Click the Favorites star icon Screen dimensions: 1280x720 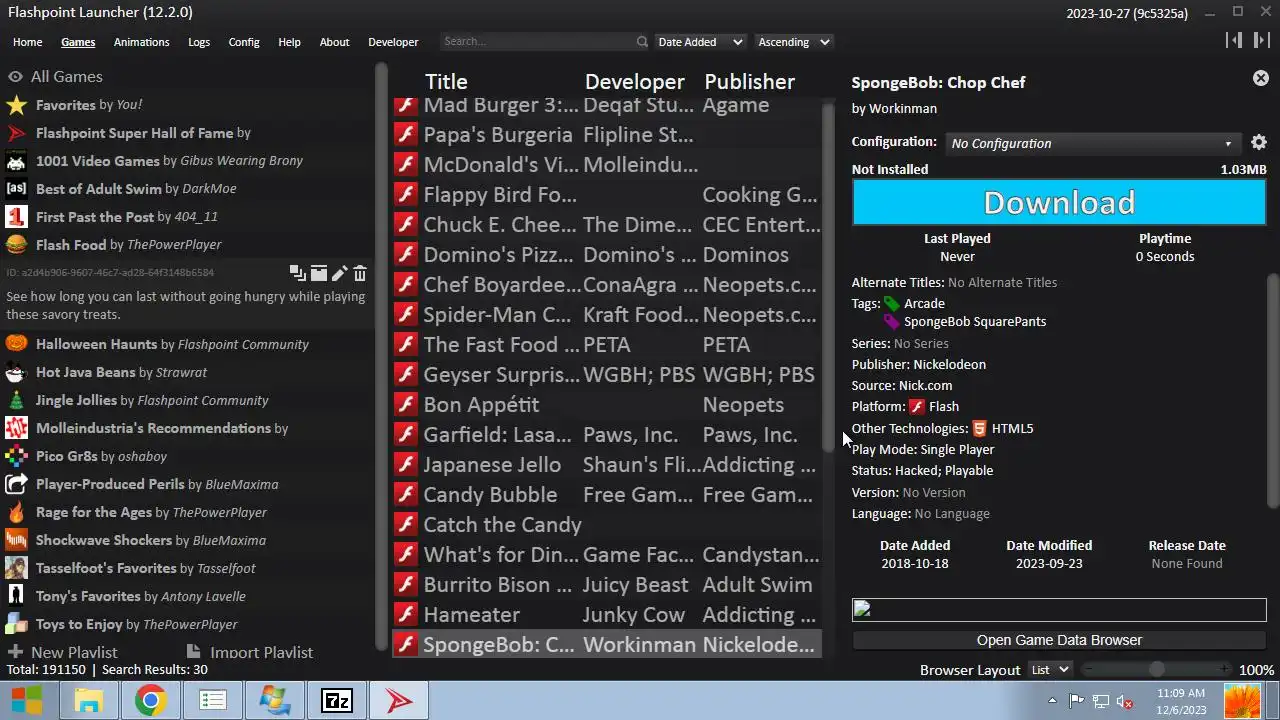pyautogui.click(x=16, y=105)
